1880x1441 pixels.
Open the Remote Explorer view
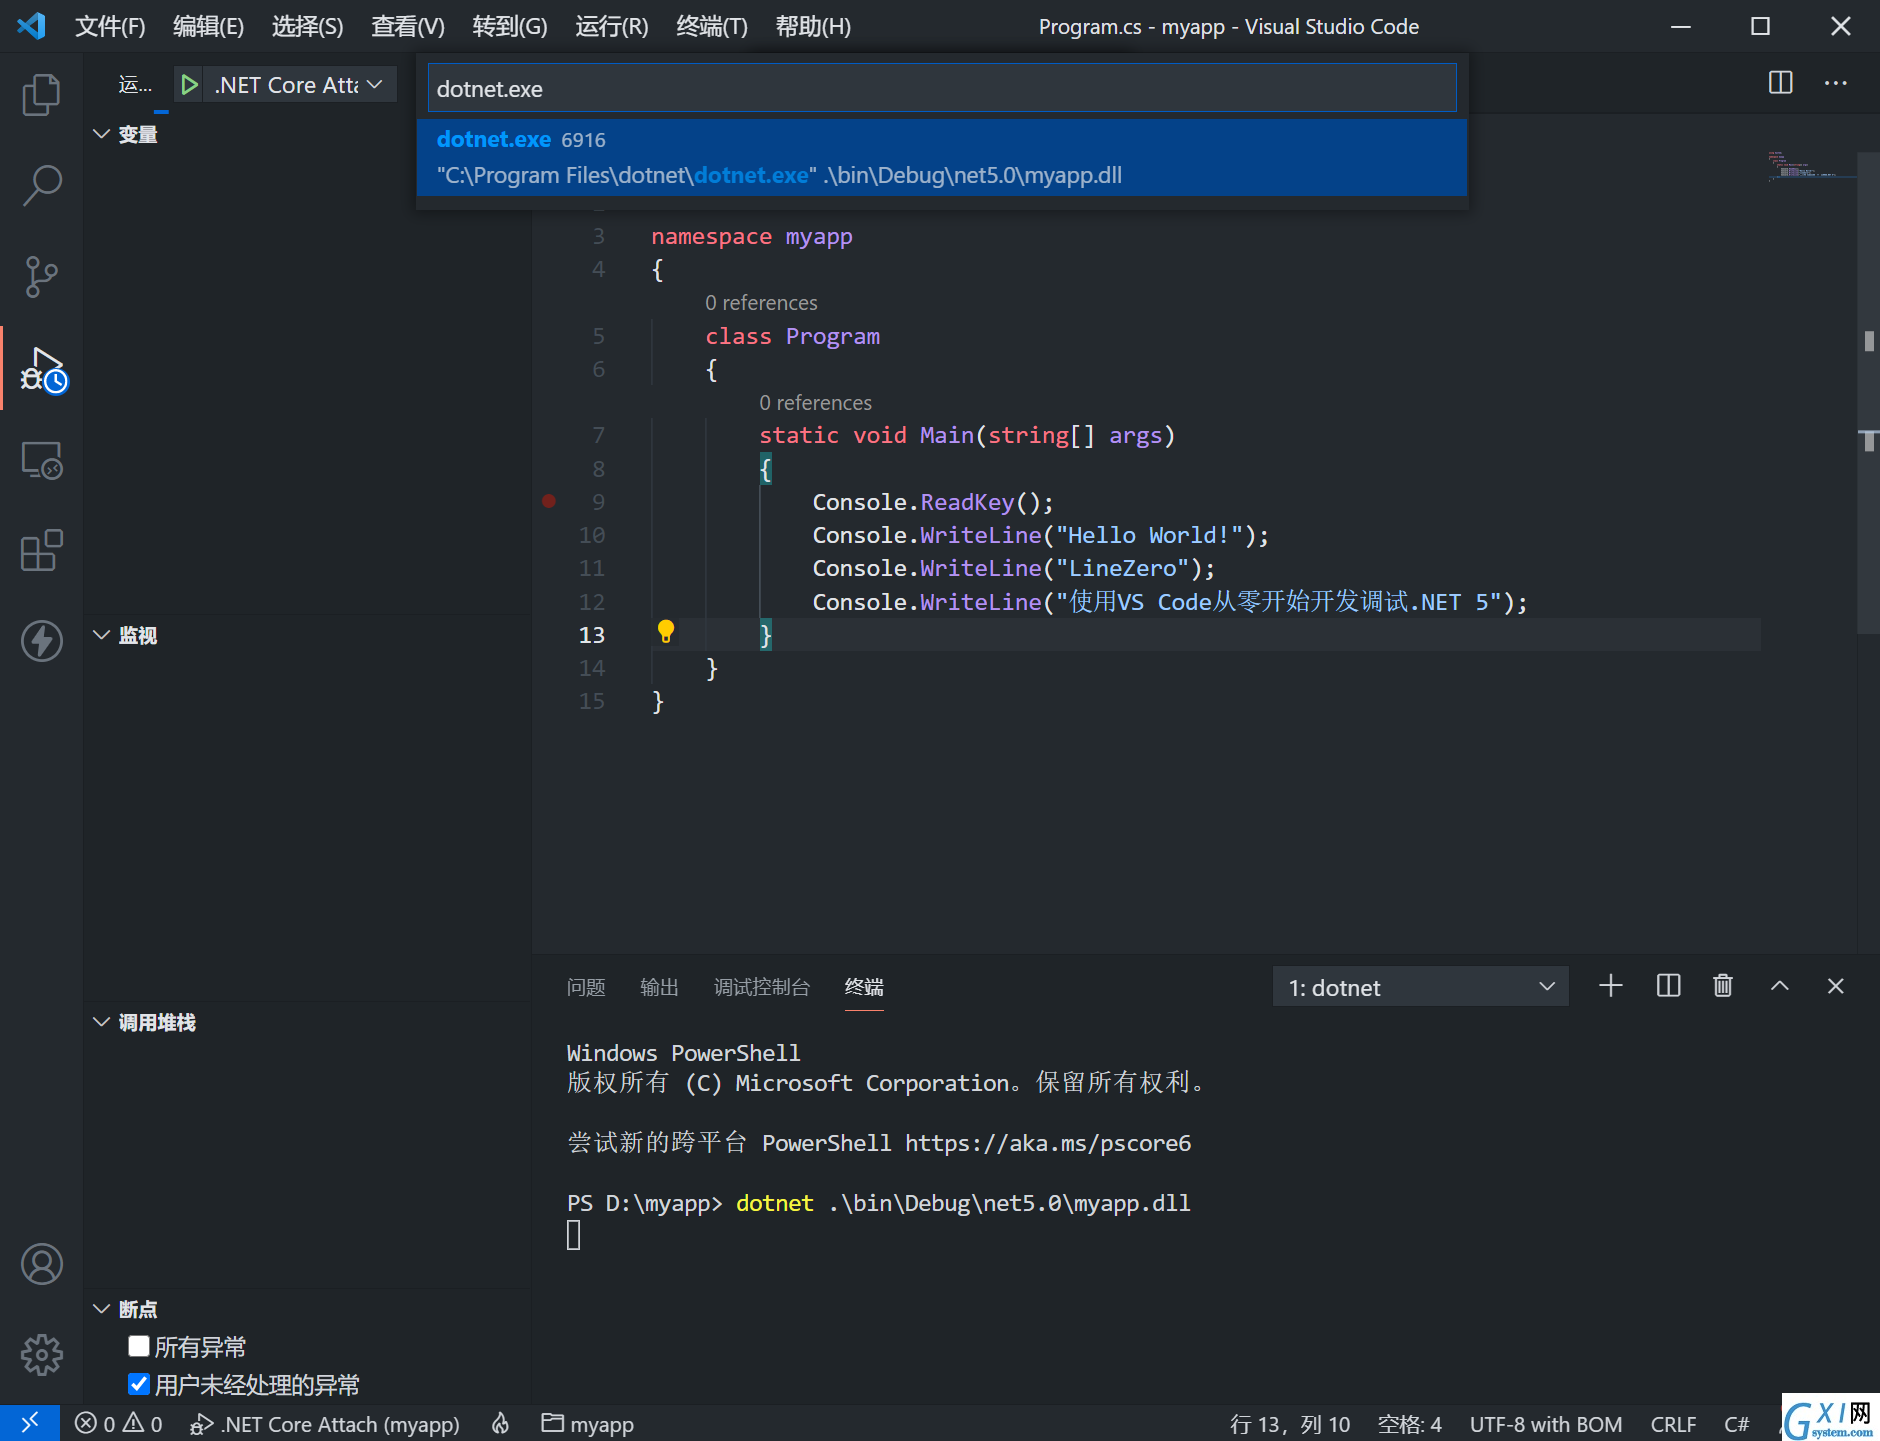41,460
